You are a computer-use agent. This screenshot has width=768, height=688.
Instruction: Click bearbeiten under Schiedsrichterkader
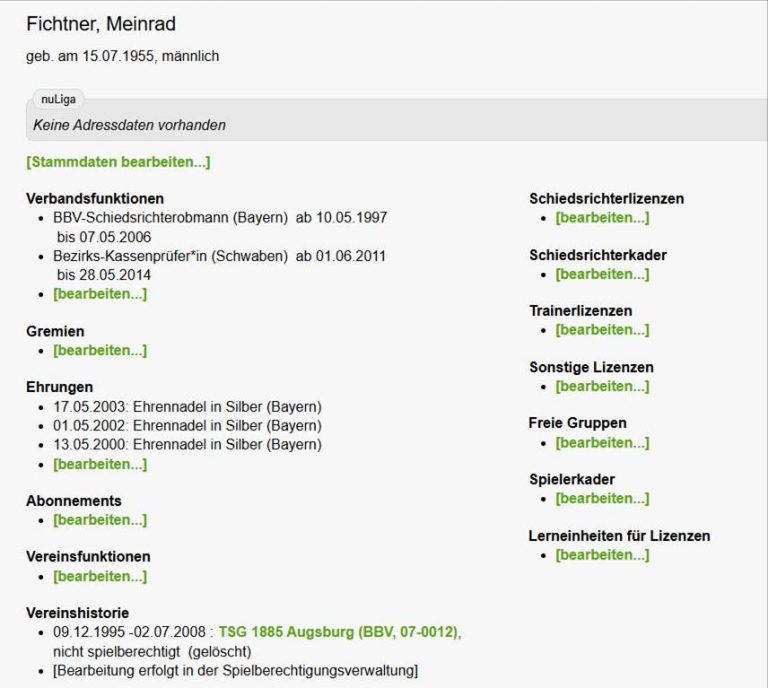click(x=602, y=274)
